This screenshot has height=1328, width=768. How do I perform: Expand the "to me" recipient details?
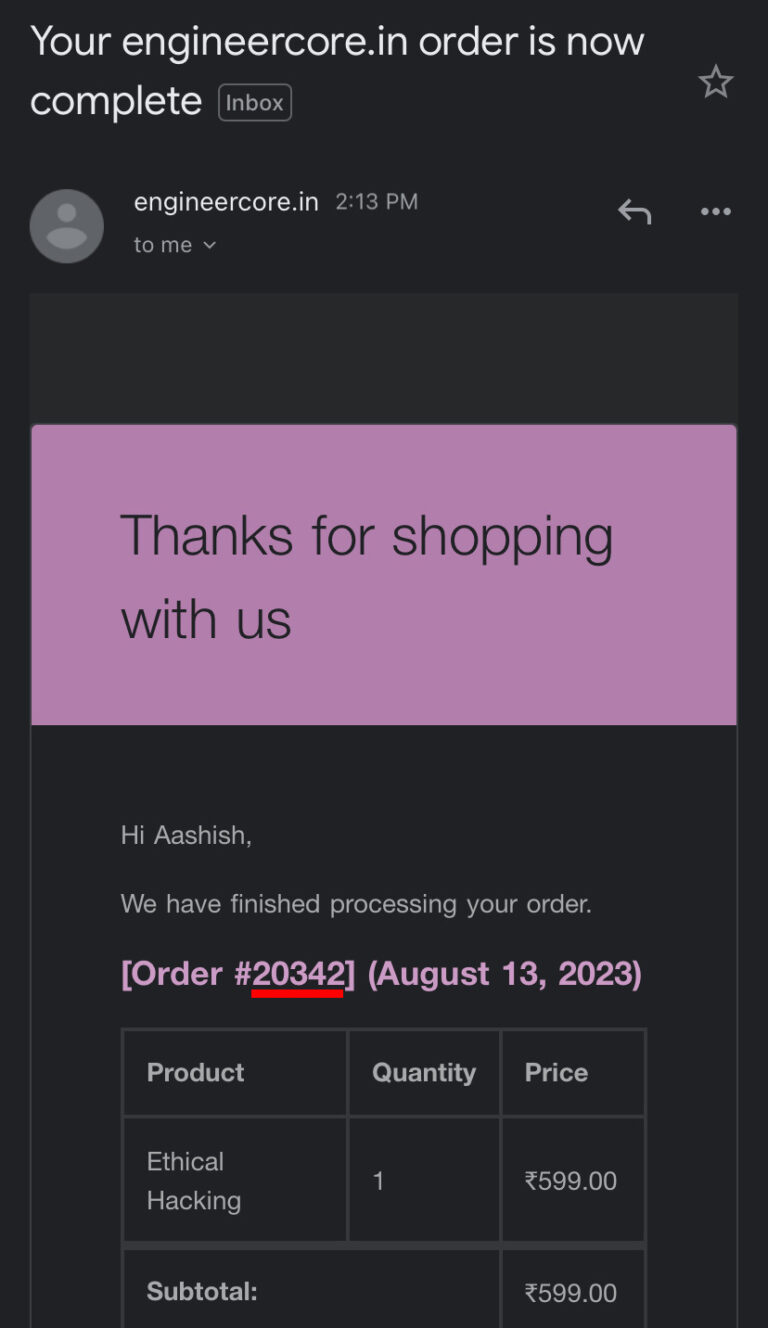[176, 245]
